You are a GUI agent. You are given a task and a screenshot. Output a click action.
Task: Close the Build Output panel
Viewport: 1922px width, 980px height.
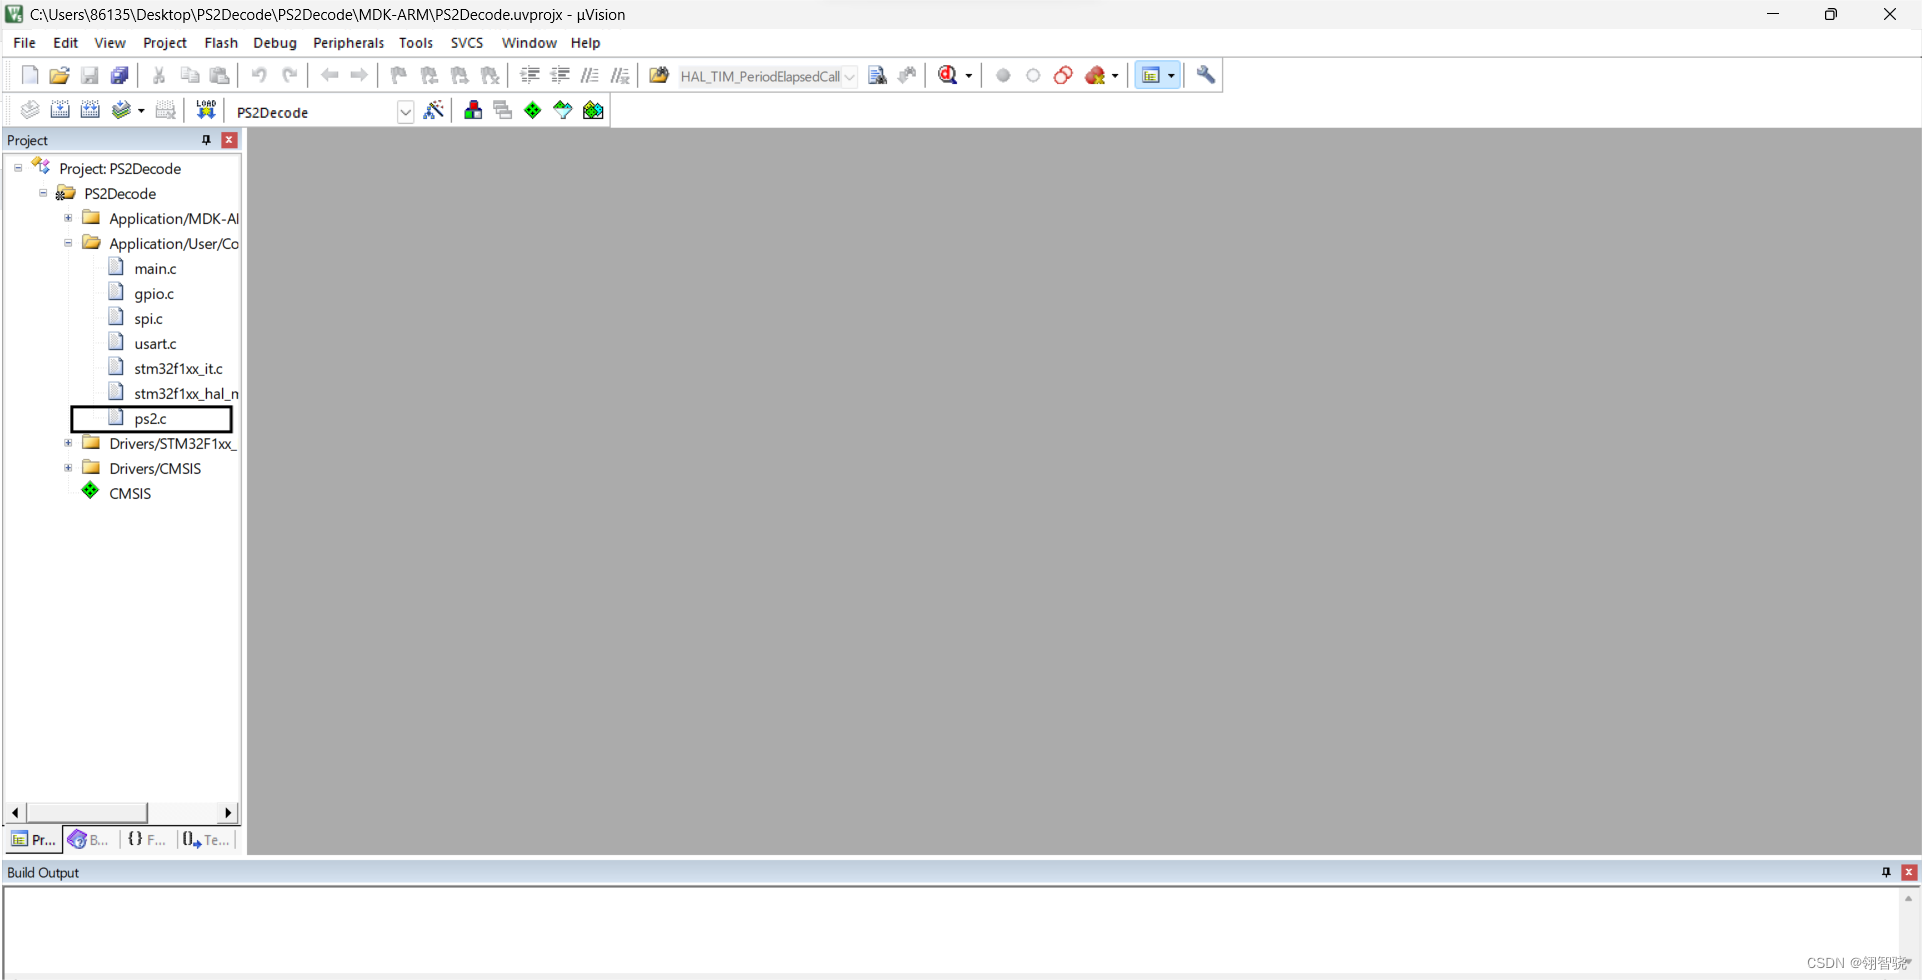pyautogui.click(x=1909, y=872)
